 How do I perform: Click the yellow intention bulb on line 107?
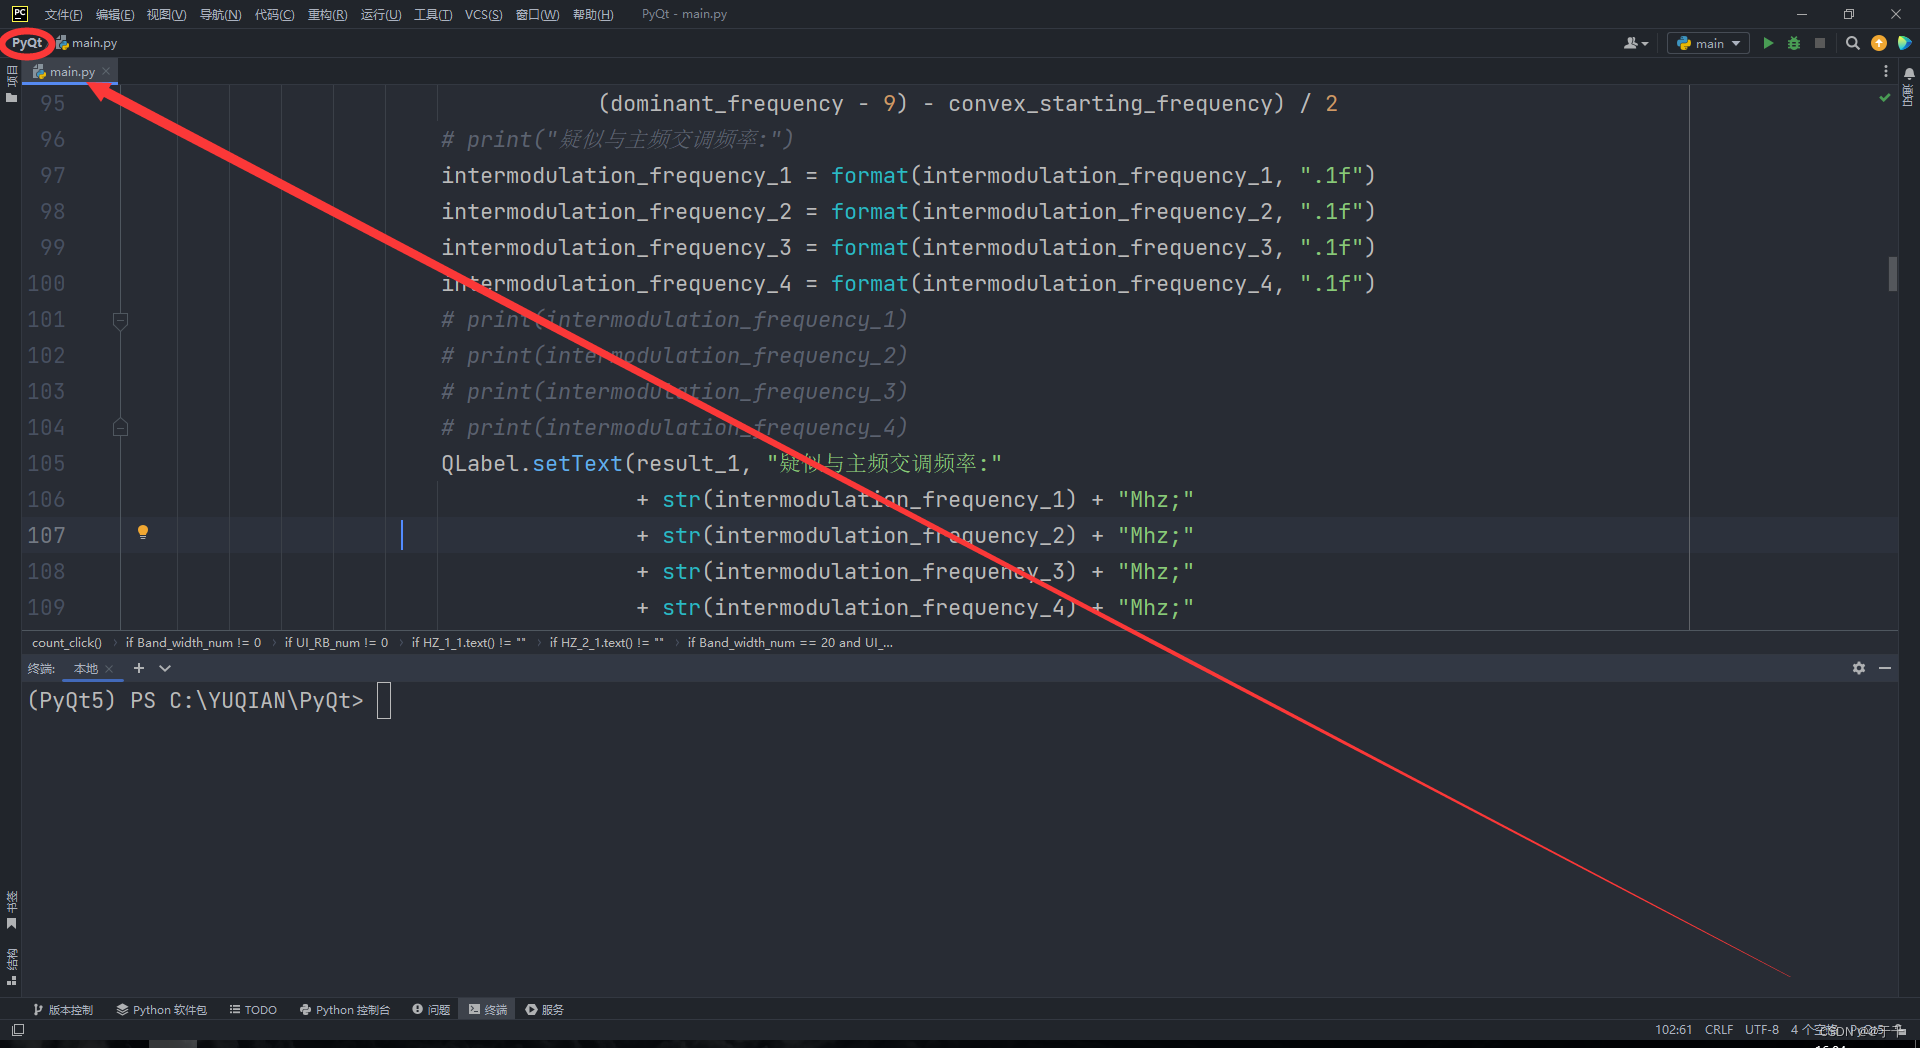(x=143, y=532)
